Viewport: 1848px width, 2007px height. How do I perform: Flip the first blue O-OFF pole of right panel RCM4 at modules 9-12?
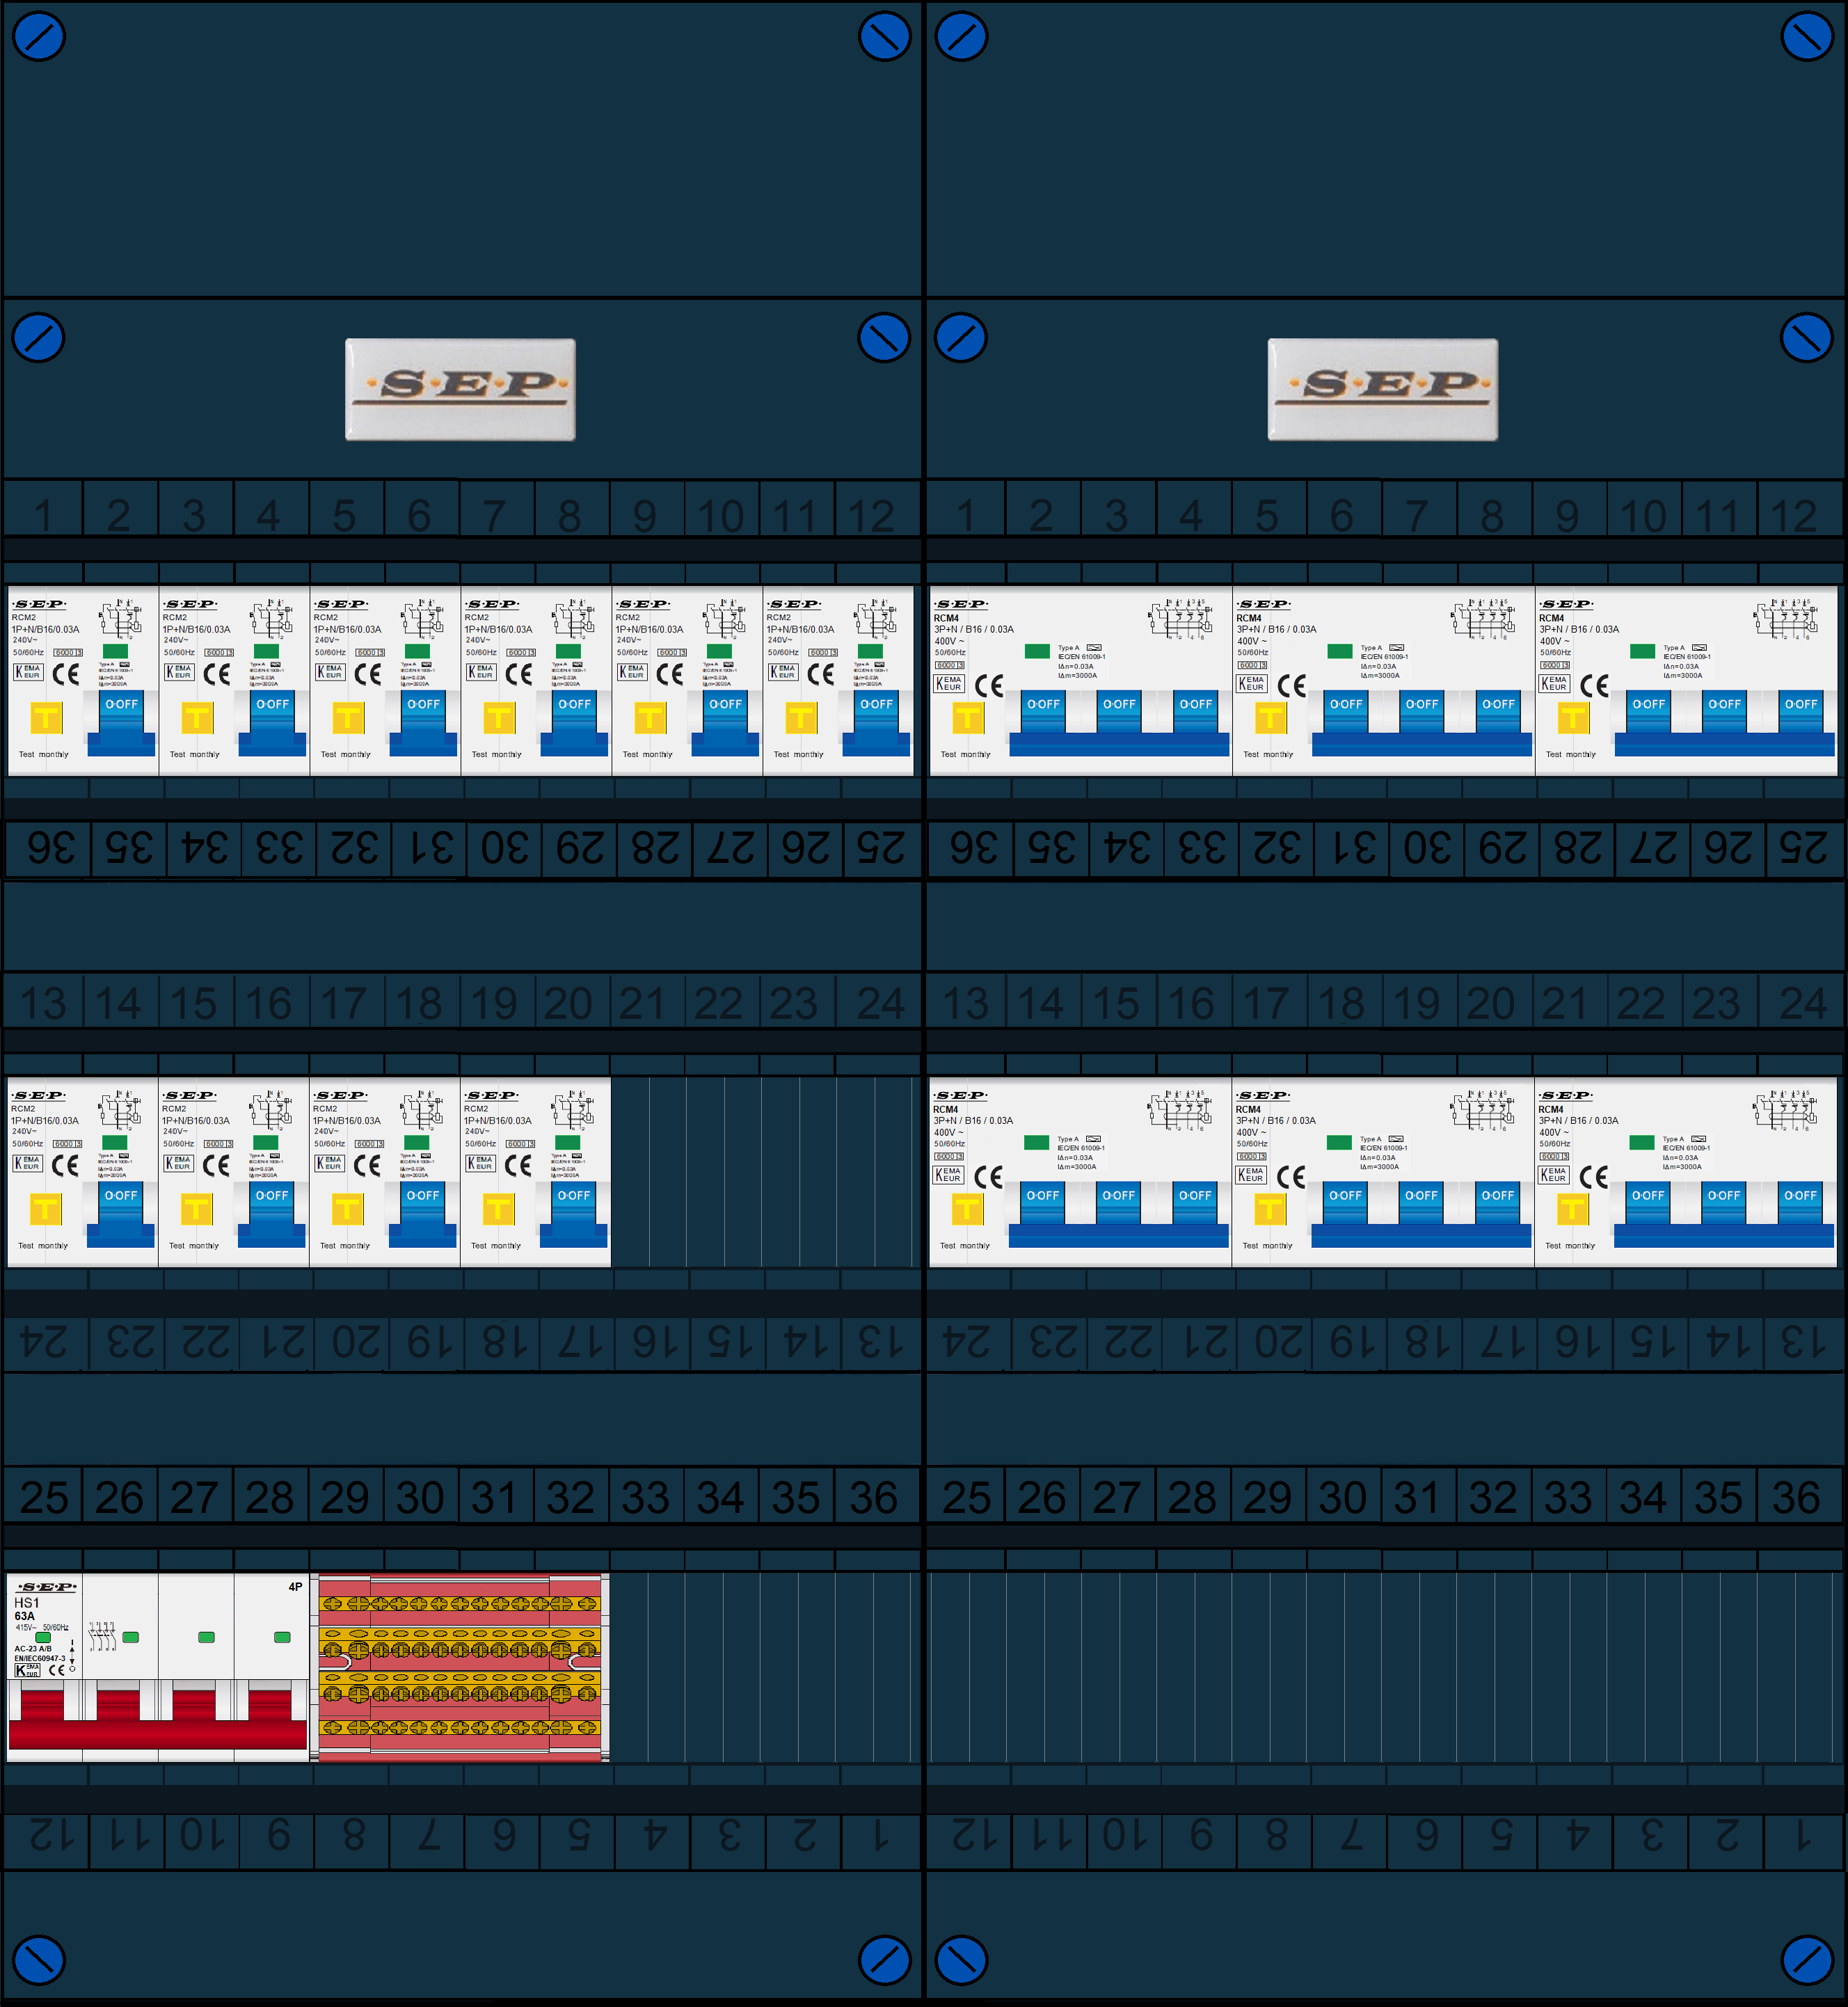pyautogui.click(x=1649, y=712)
